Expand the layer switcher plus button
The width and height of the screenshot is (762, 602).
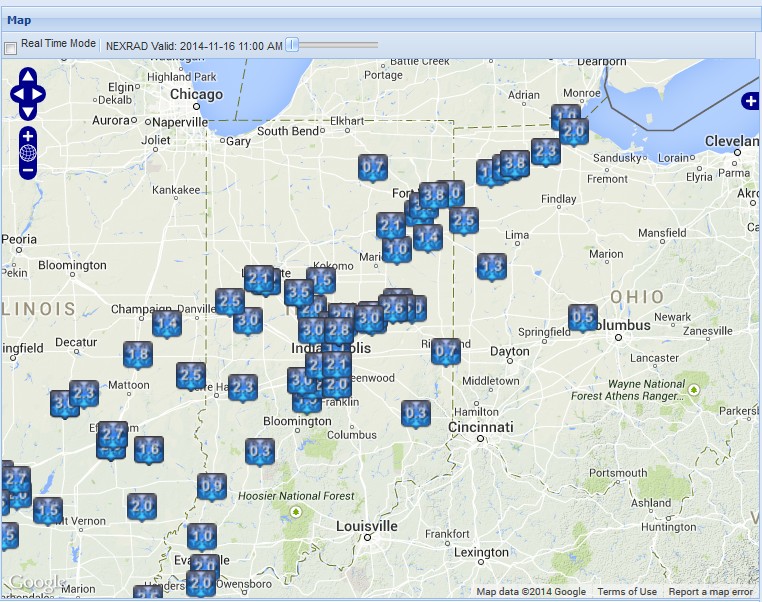[750, 101]
